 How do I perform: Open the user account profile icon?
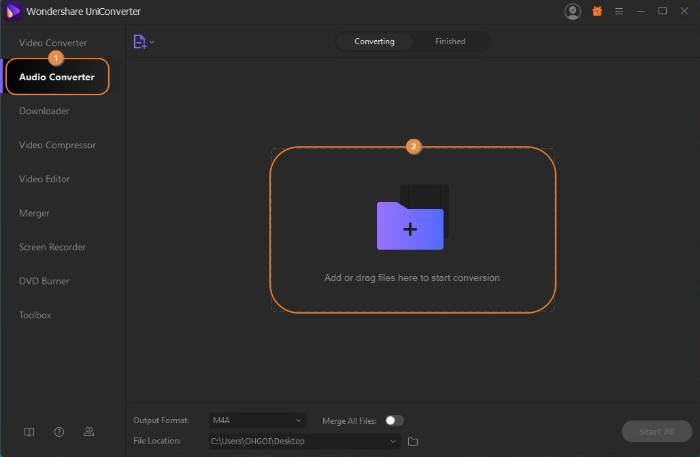(572, 11)
